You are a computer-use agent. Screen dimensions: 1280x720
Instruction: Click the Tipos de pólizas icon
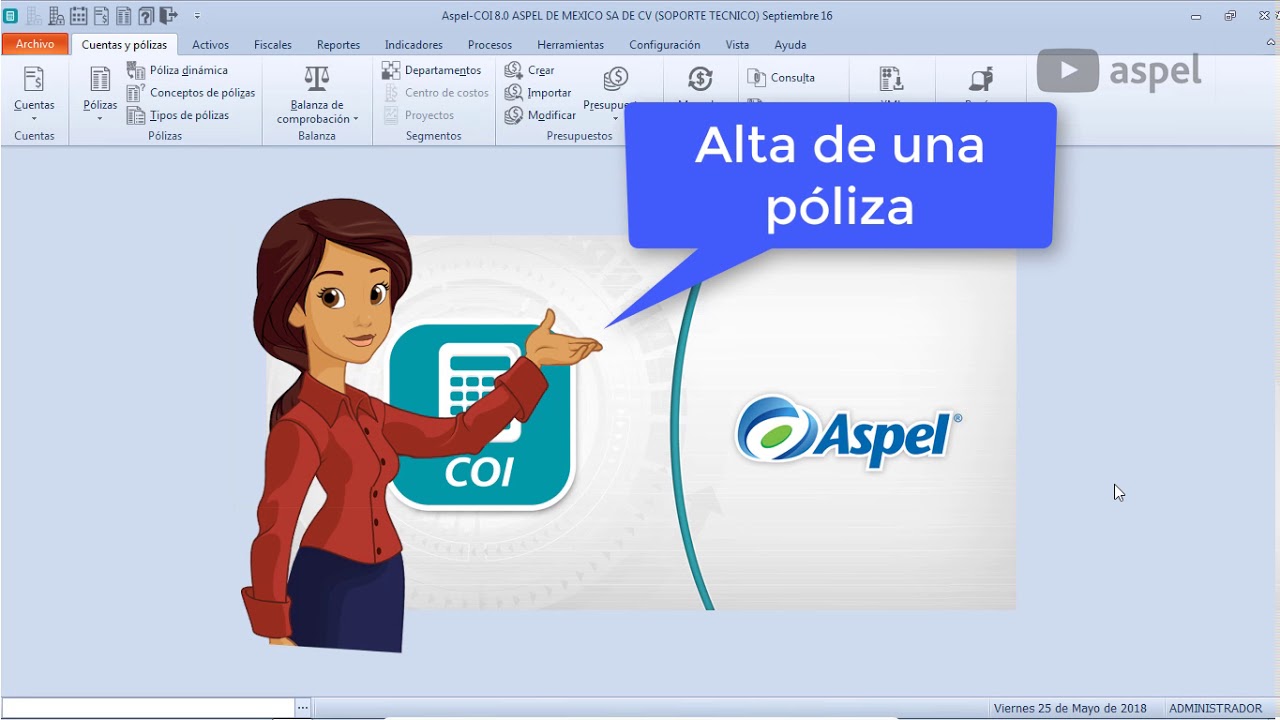[136, 115]
